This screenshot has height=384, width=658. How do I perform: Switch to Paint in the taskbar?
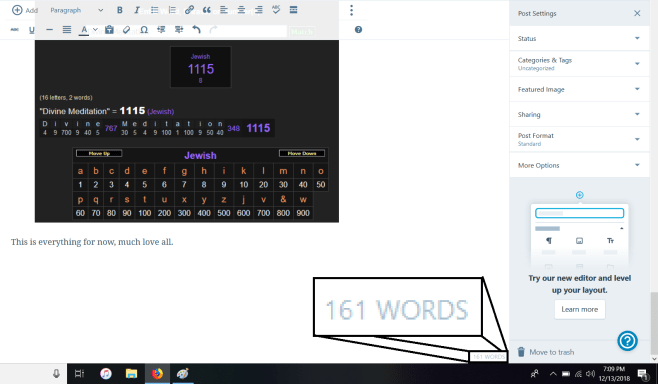183,374
